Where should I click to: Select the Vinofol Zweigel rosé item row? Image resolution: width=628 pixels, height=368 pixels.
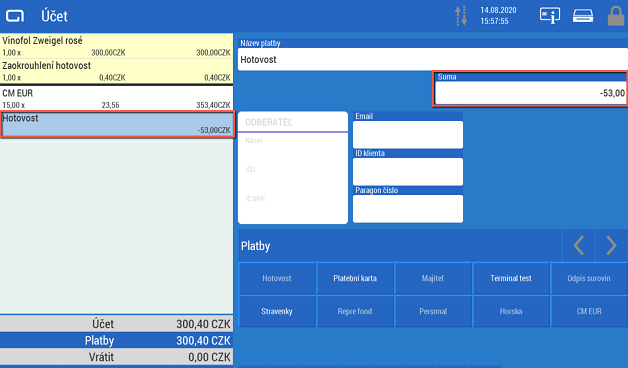[x=116, y=46]
